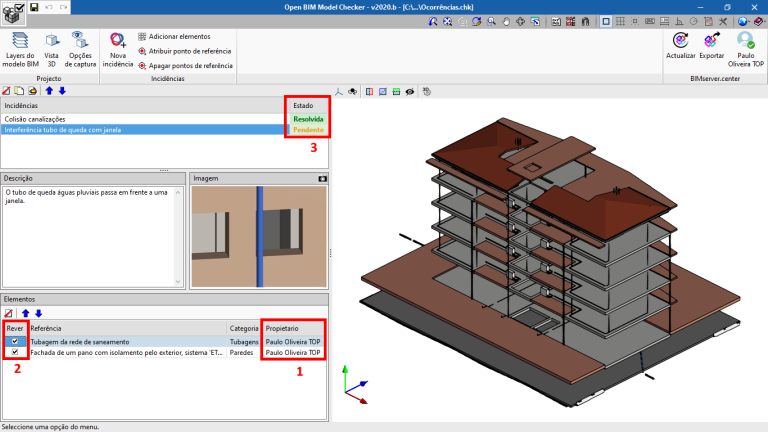Image resolution: width=768 pixels, height=432 pixels.
Task: Click Apagar pontos de referência
Action: pyautogui.click(x=184, y=66)
